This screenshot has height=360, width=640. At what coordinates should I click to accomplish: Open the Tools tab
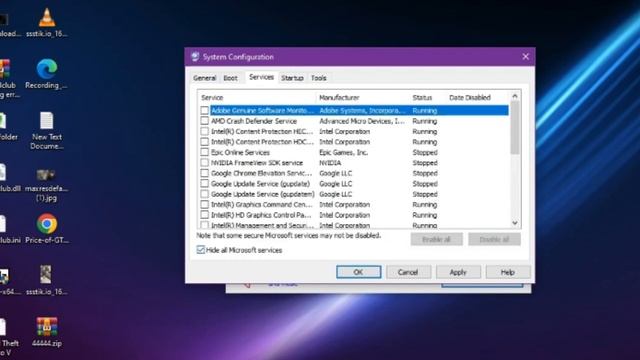point(318,78)
